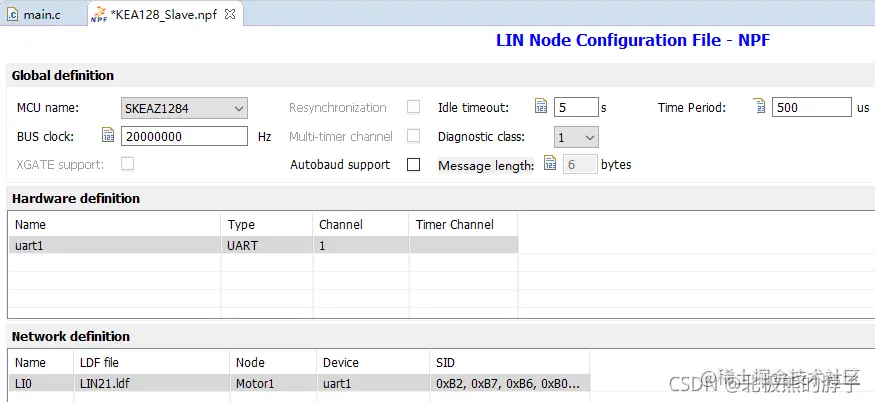Edit the Idle timeout field
Screen dimensions: 875x402
576,107
